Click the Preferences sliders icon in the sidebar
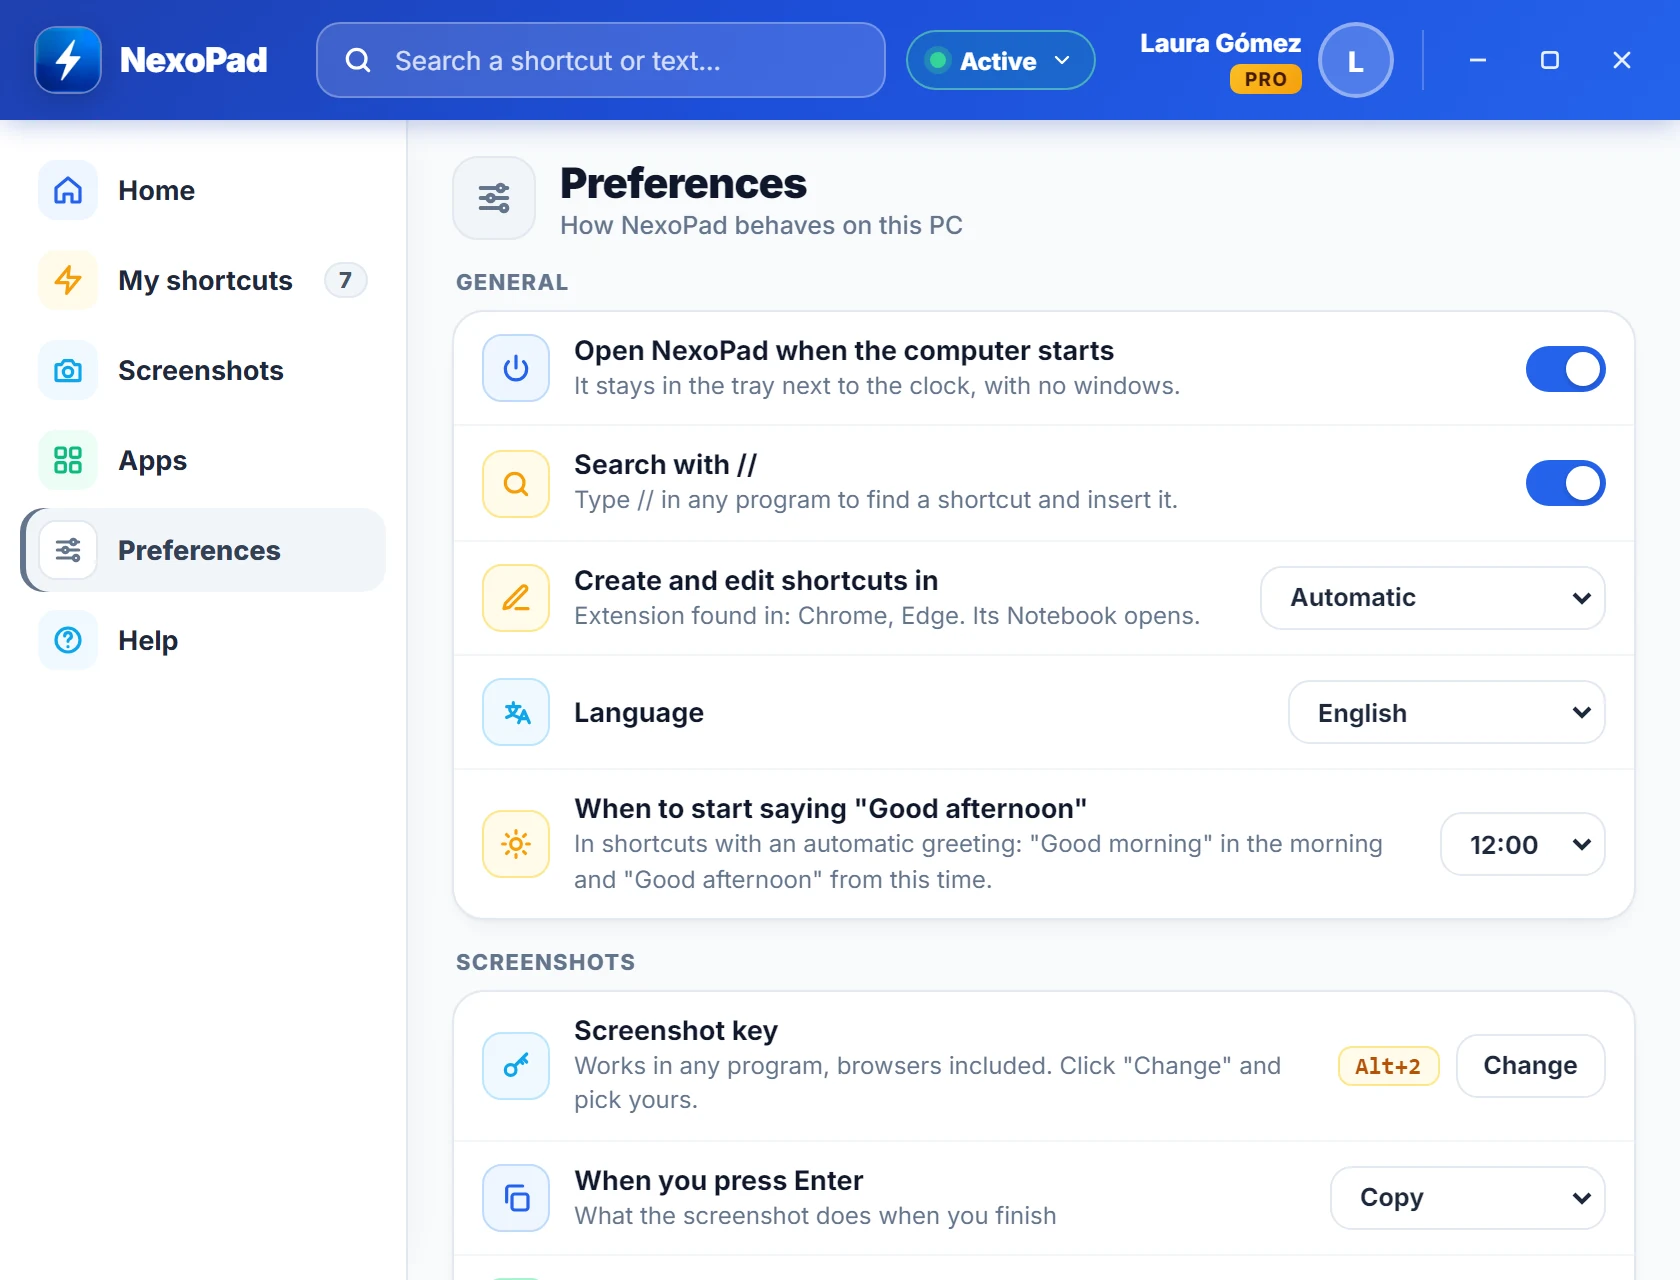 click(x=68, y=550)
